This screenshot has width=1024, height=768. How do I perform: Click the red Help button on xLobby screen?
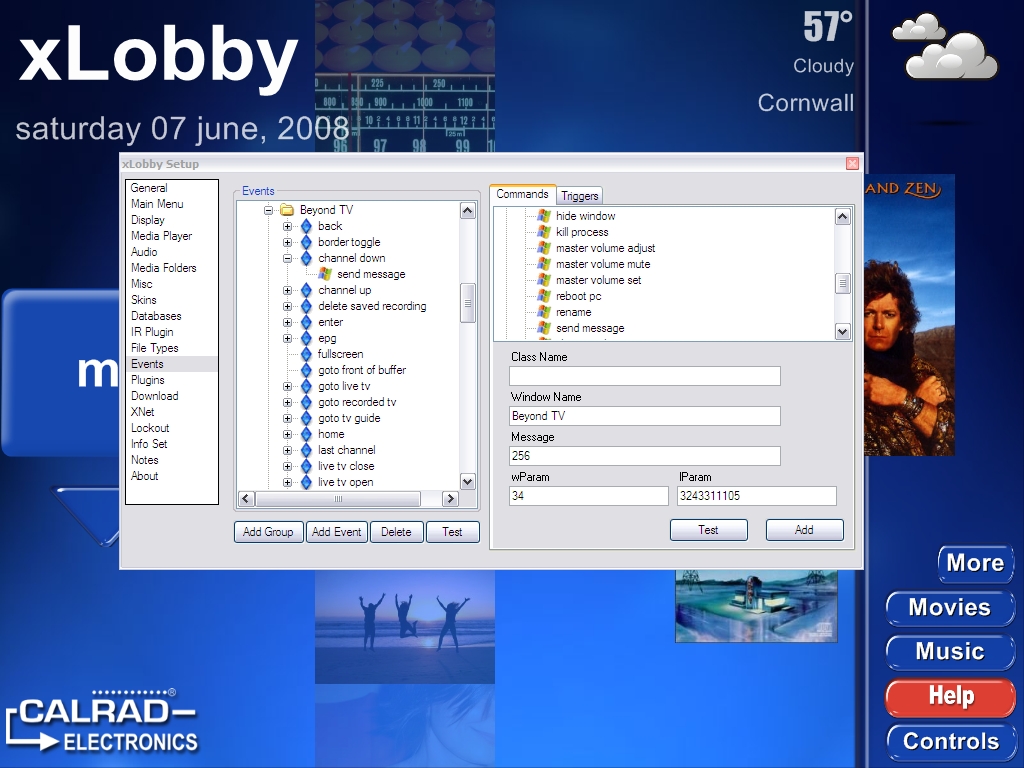(950, 696)
